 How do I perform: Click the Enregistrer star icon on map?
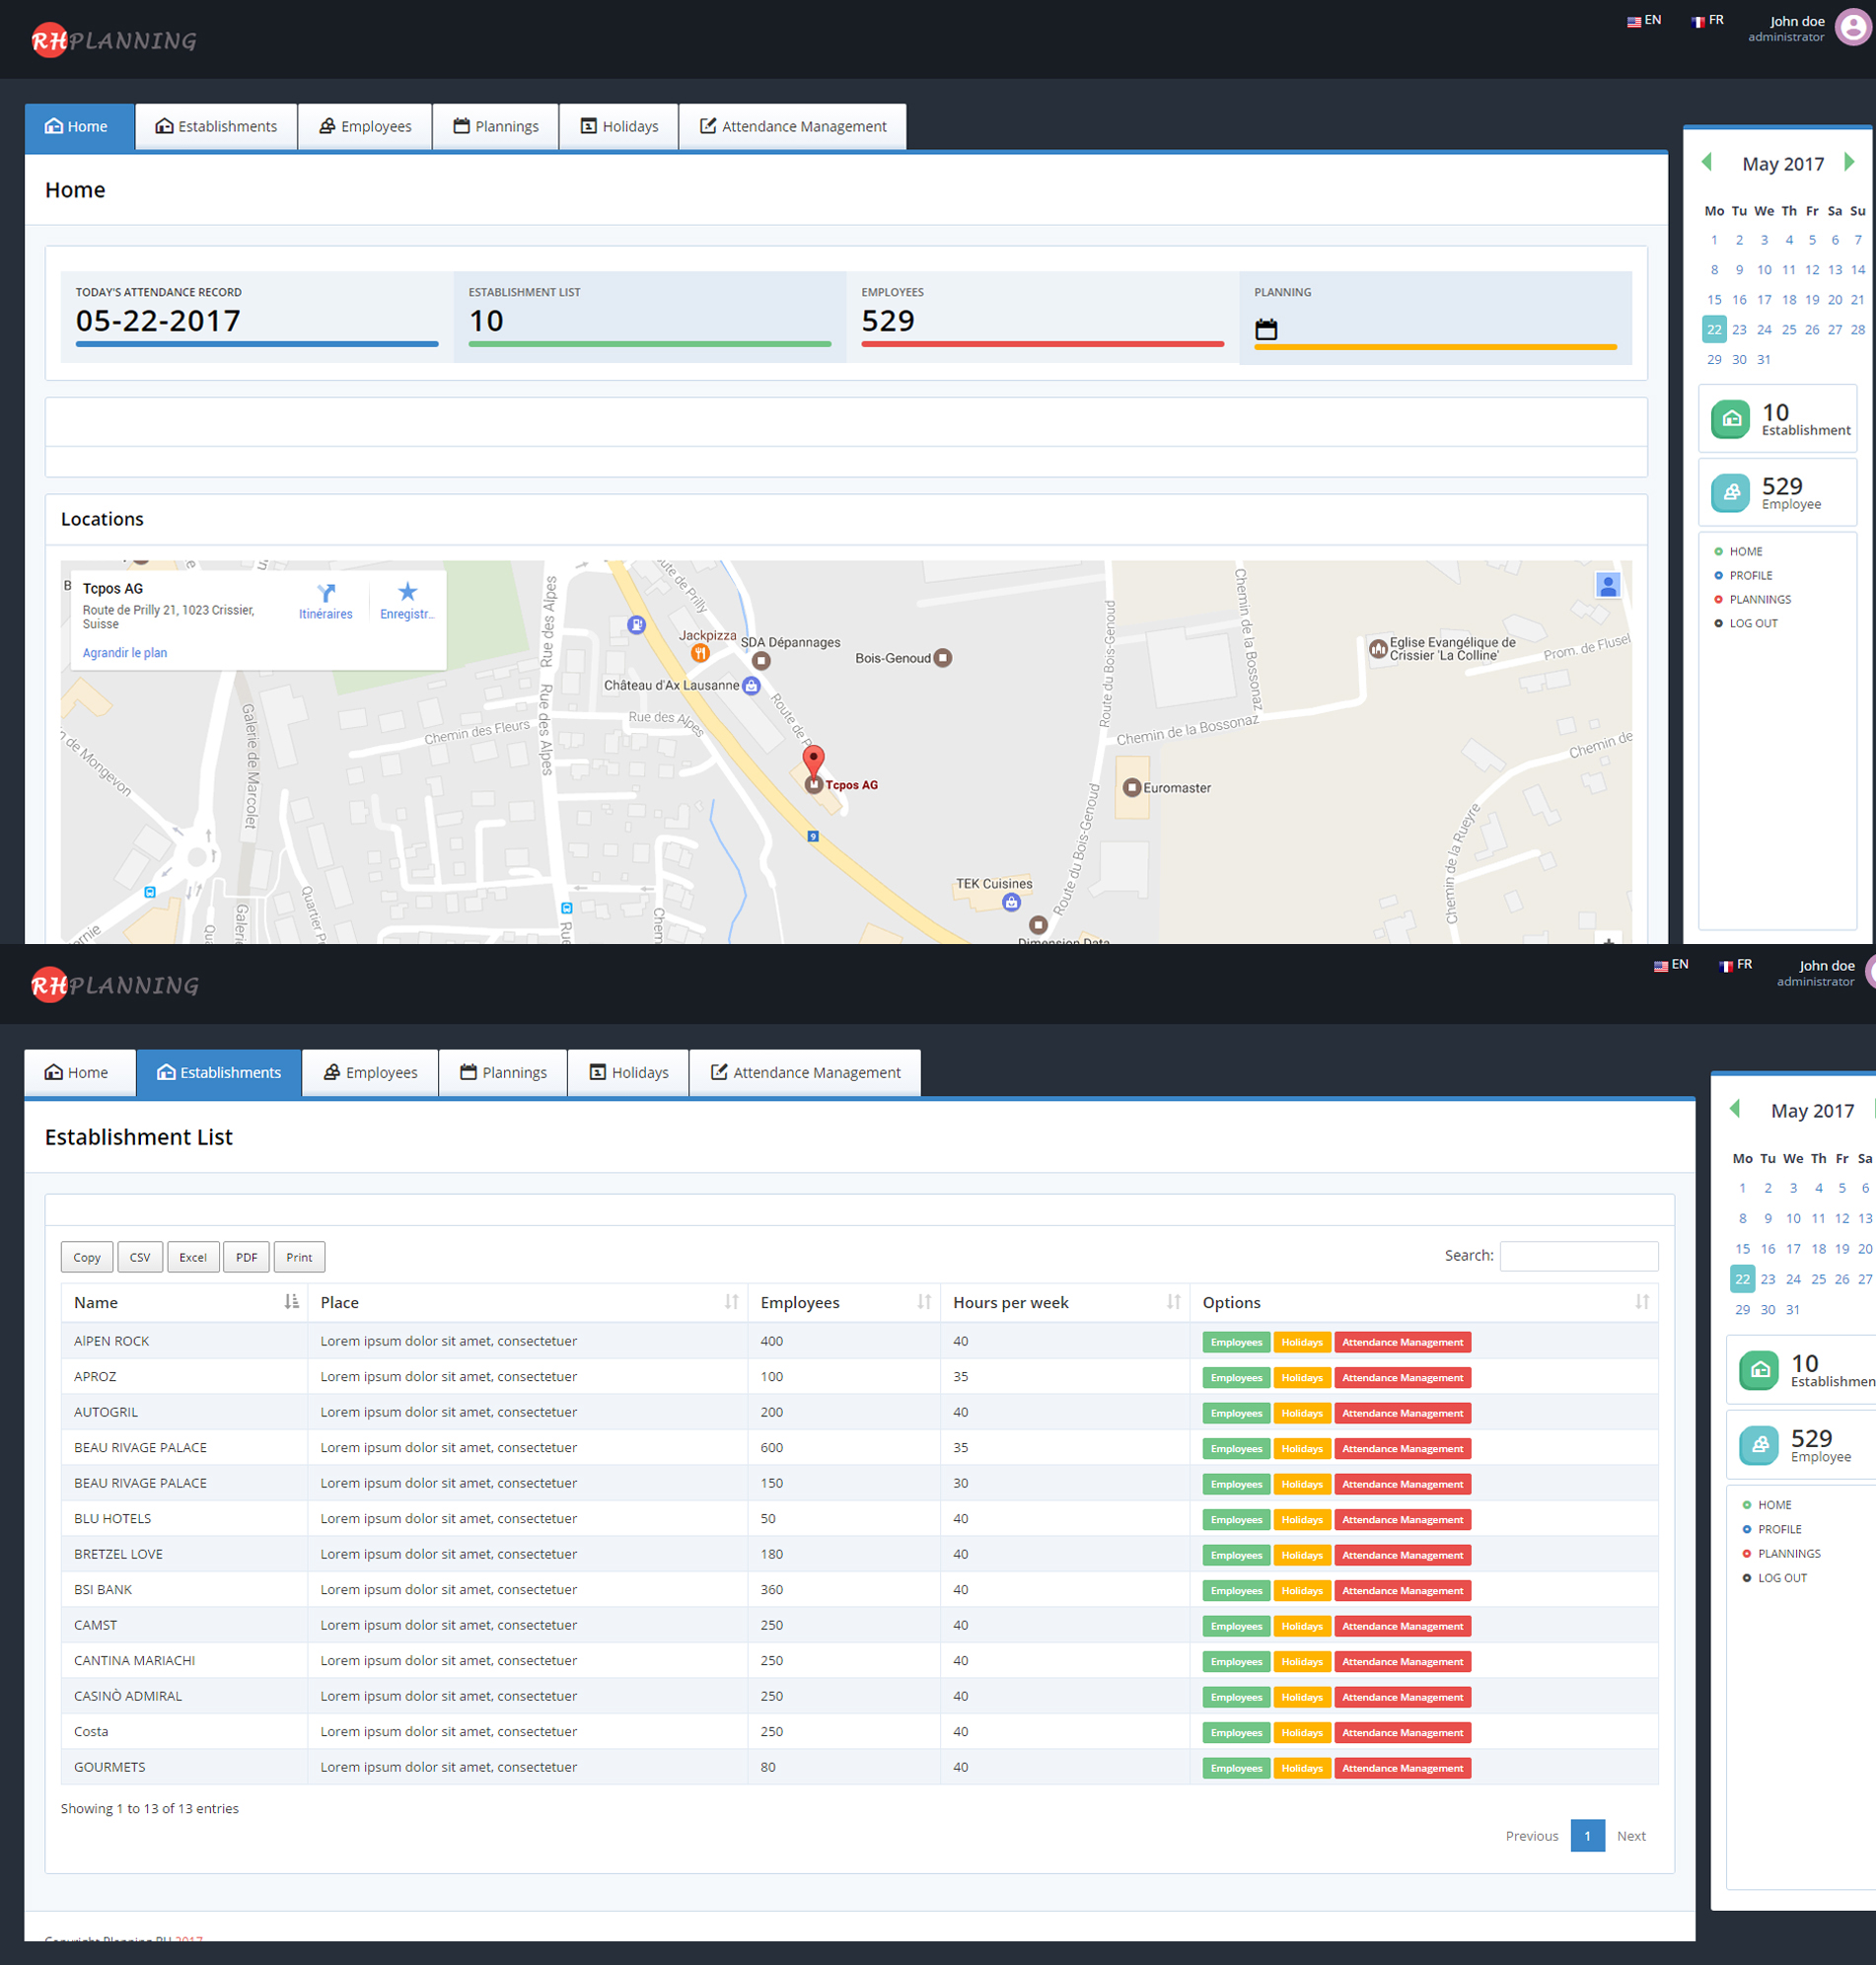(x=407, y=592)
